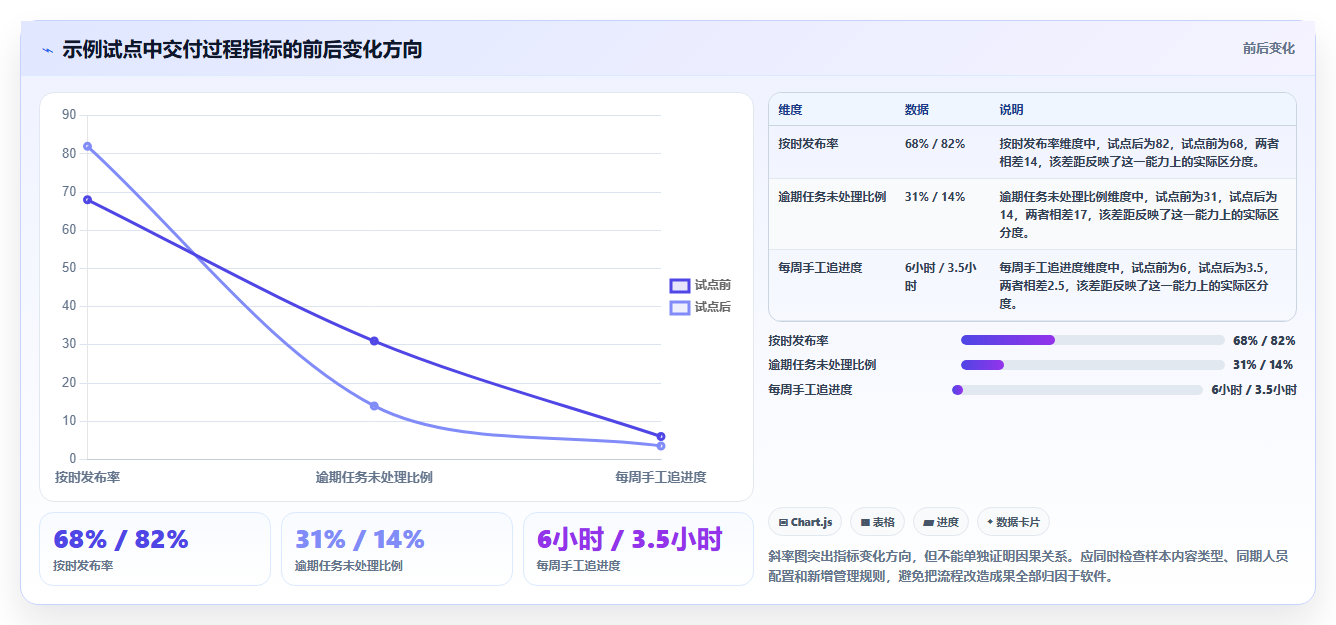
Task: Click the 试点后 point at 逾期任务未处理比例
Action: click(x=374, y=406)
